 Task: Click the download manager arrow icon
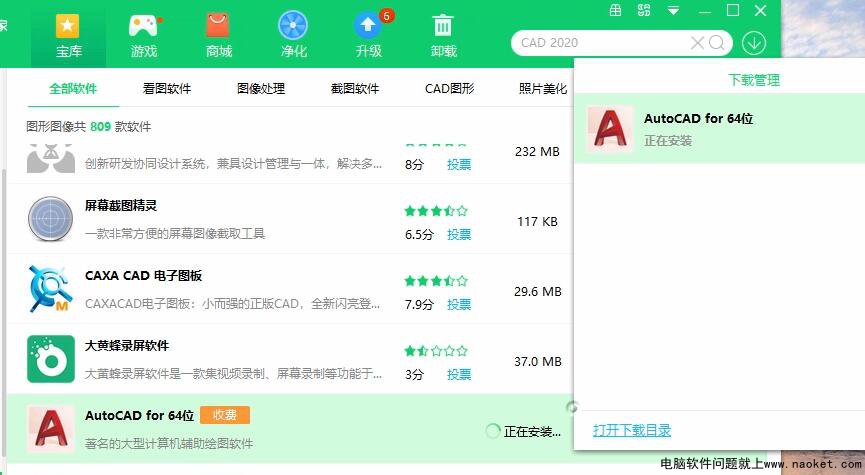[x=754, y=43]
